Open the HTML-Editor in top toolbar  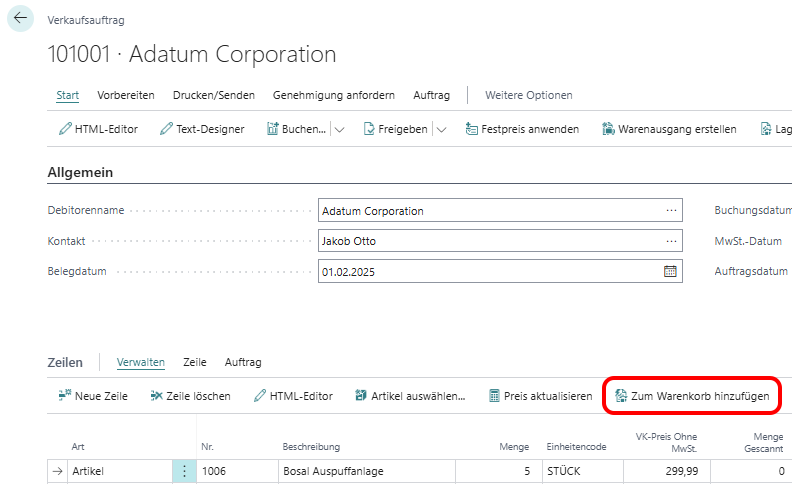click(98, 129)
